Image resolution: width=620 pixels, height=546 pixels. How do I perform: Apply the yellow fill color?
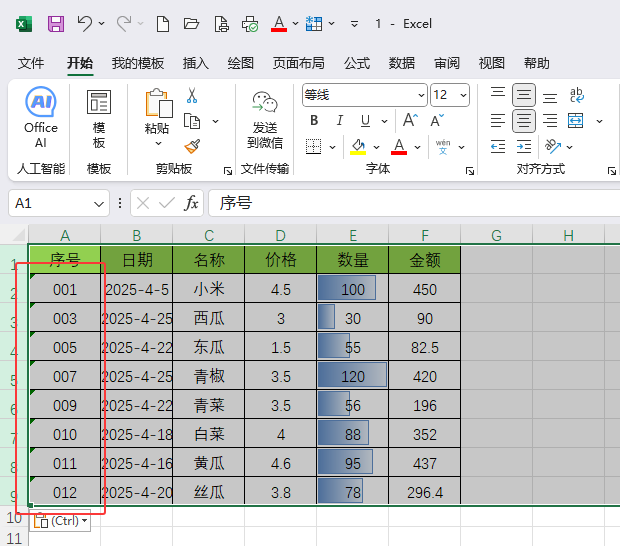click(357, 147)
